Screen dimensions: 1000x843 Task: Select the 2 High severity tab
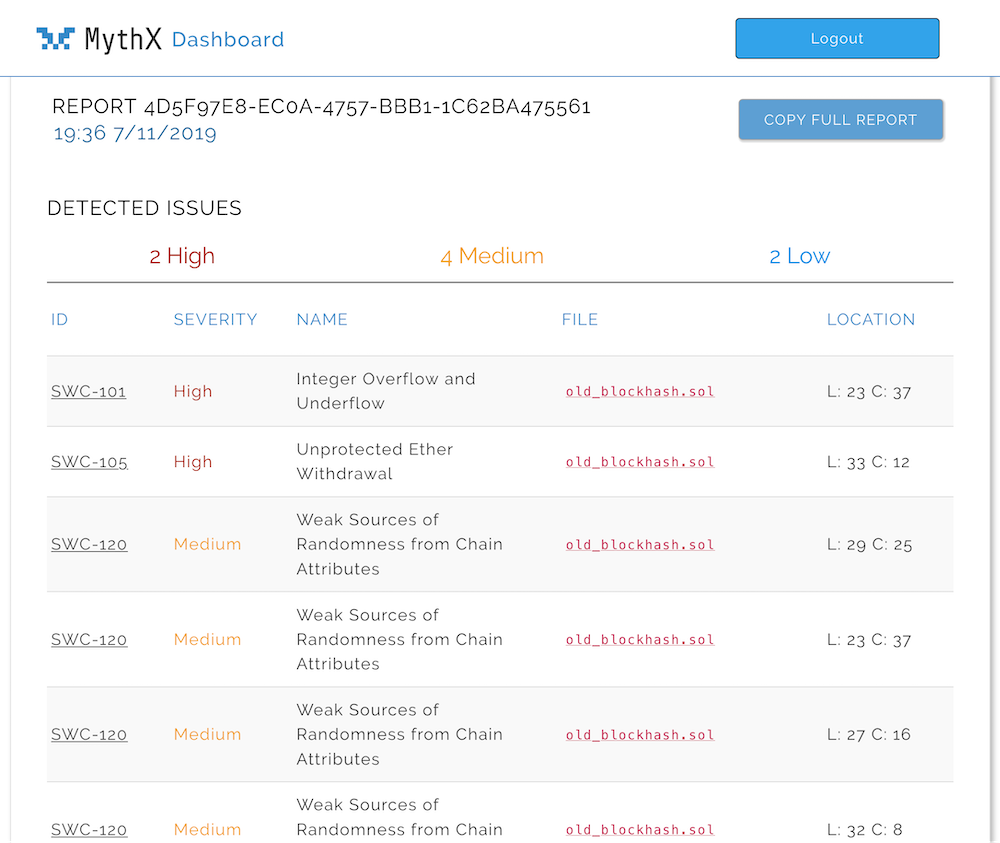[182, 256]
